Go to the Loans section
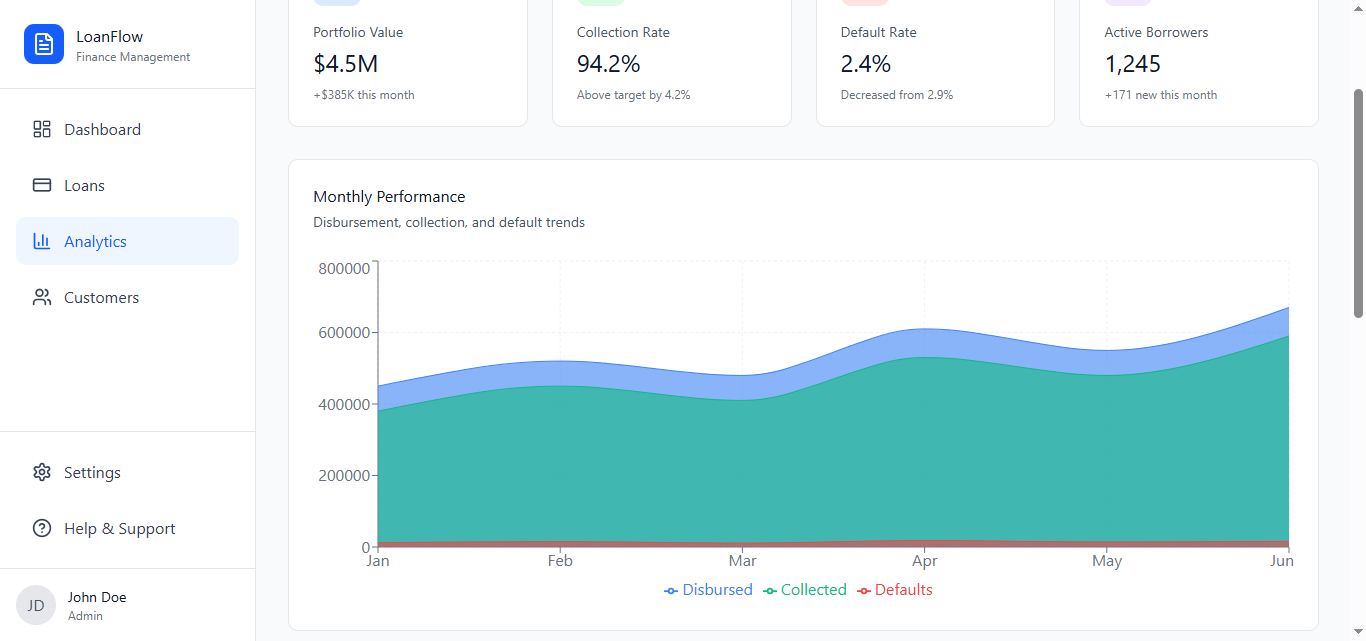 [127, 185]
